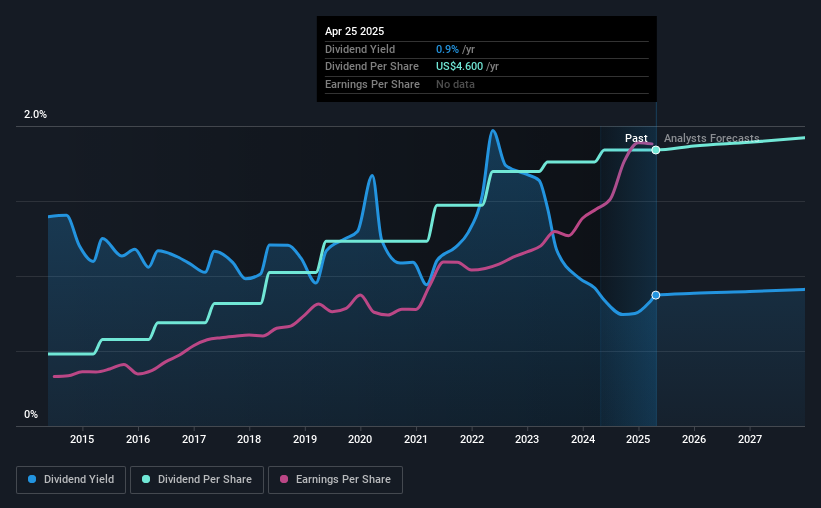Toggle the Dividend Yield legend button
821x508 pixels.
pos(71,480)
